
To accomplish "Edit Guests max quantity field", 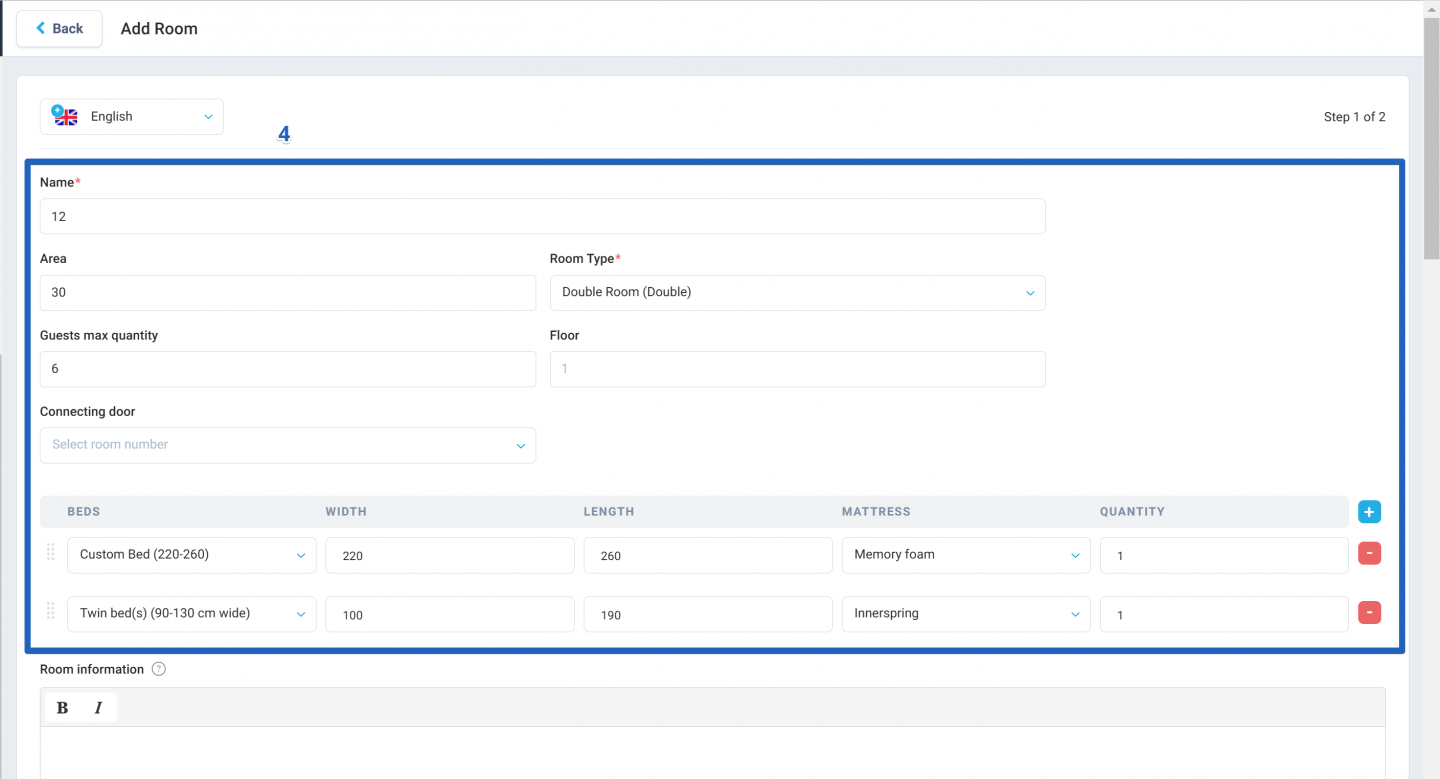I will coord(288,369).
